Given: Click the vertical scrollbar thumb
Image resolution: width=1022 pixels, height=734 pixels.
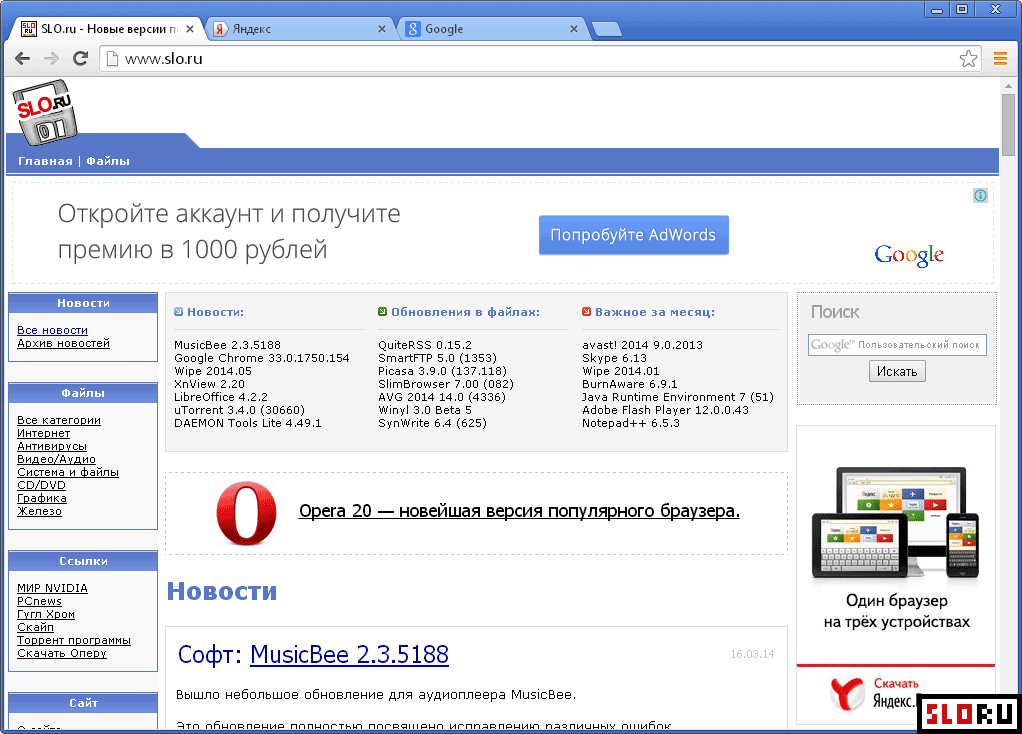Looking at the screenshot, I should (x=1008, y=125).
